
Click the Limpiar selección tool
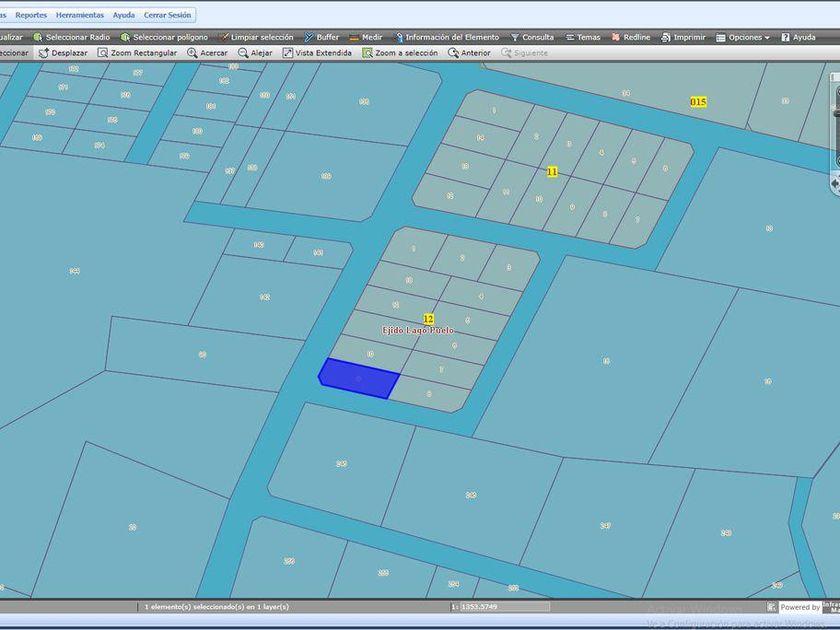pos(256,37)
